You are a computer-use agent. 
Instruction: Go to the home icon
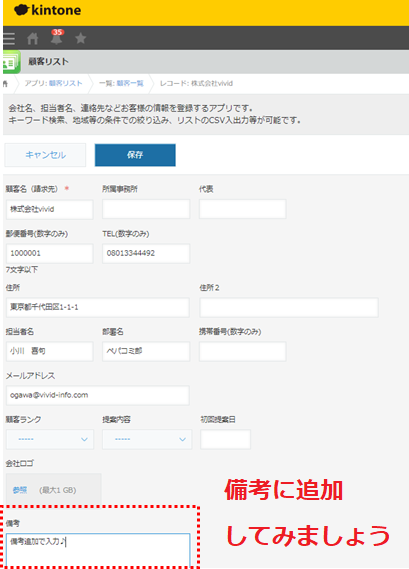coord(33,38)
